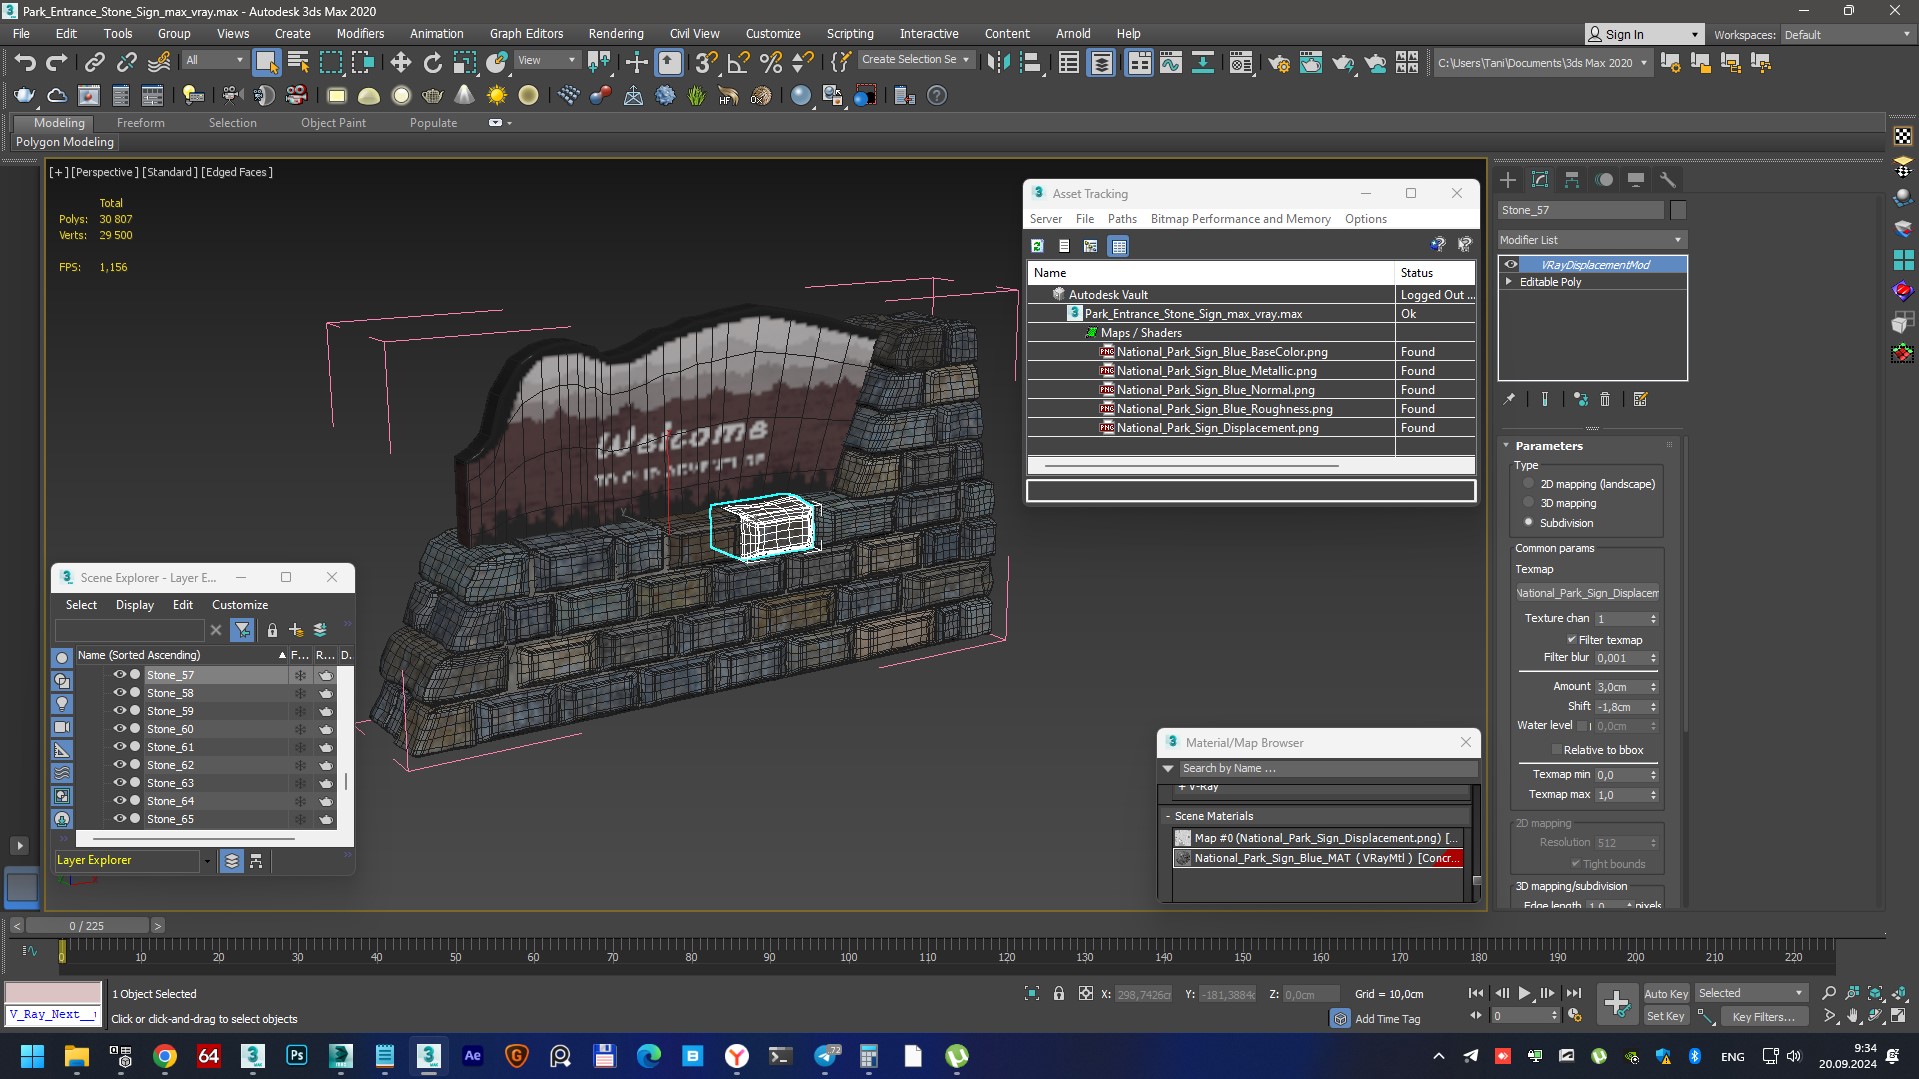Click the Set Key button

point(1666,1016)
